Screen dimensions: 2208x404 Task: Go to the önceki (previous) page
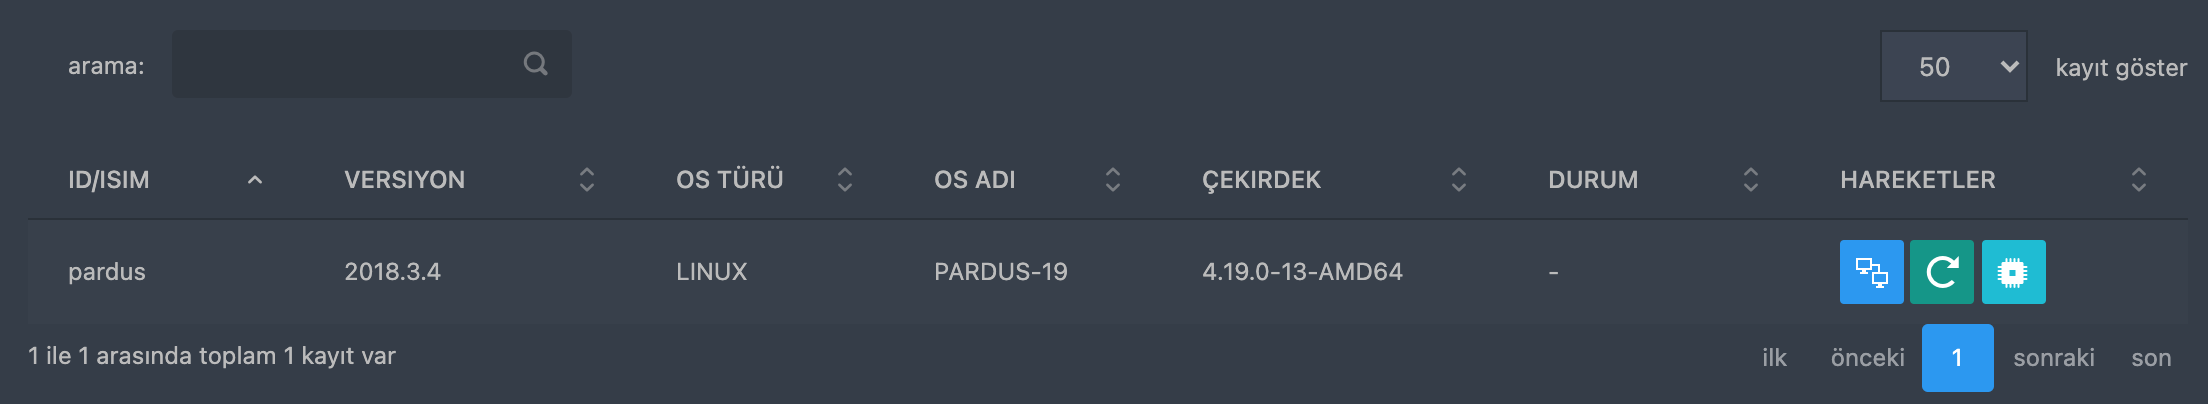pos(1867,358)
